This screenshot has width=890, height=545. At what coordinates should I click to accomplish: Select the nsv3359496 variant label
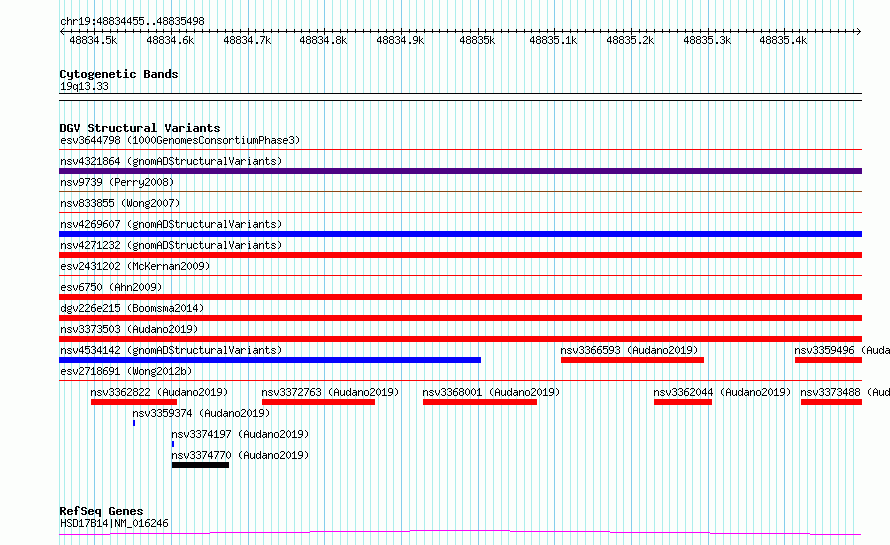[842, 350]
